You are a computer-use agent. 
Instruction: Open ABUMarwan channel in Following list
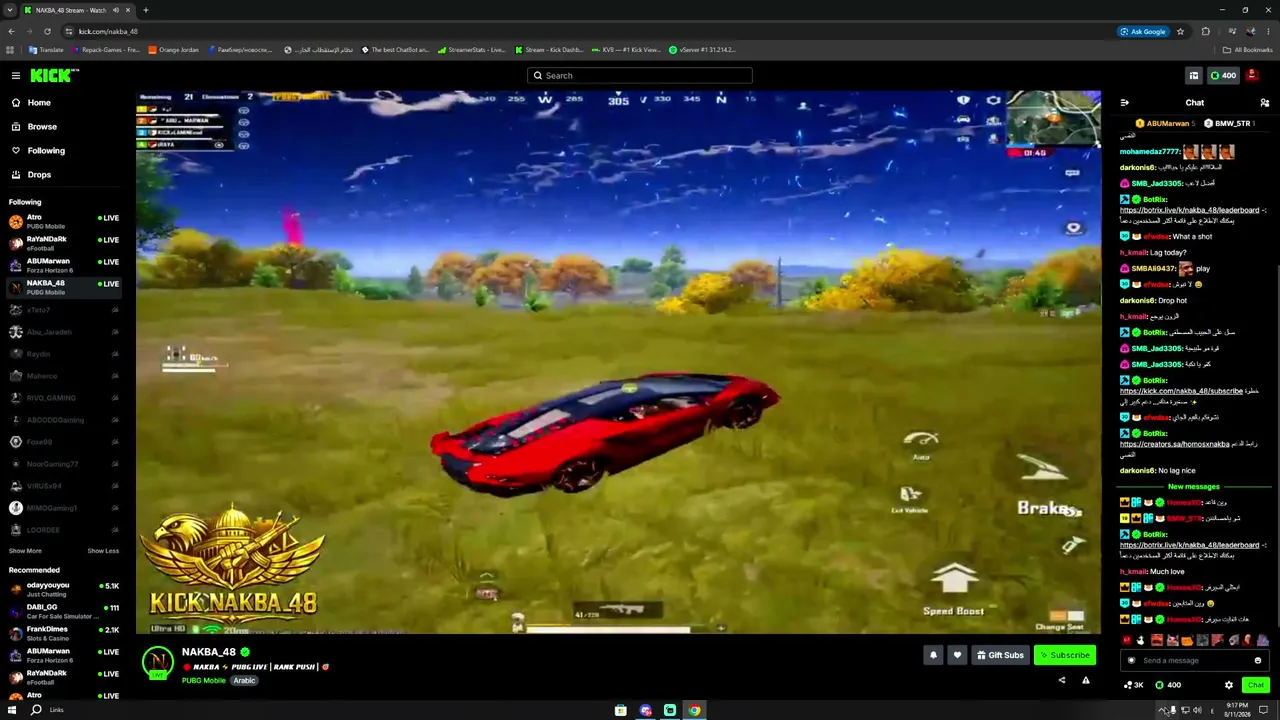coord(65,265)
